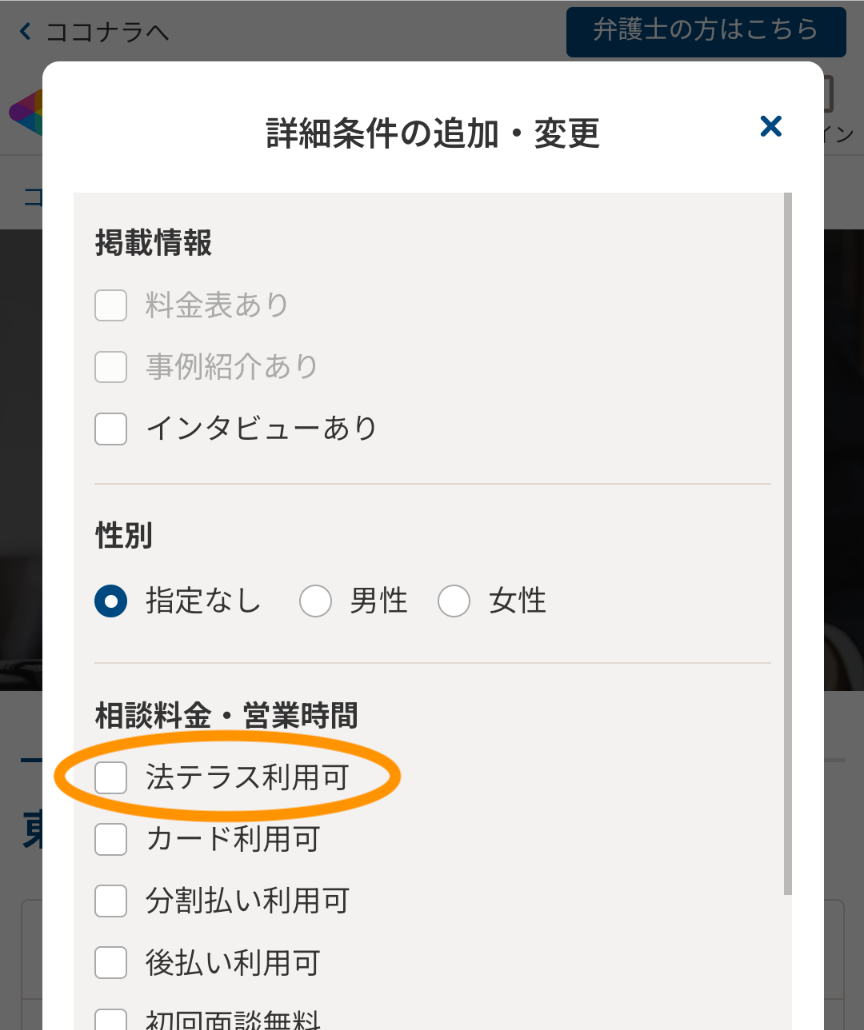Choose the 女性 radio button
The width and height of the screenshot is (864, 1030).
(454, 601)
